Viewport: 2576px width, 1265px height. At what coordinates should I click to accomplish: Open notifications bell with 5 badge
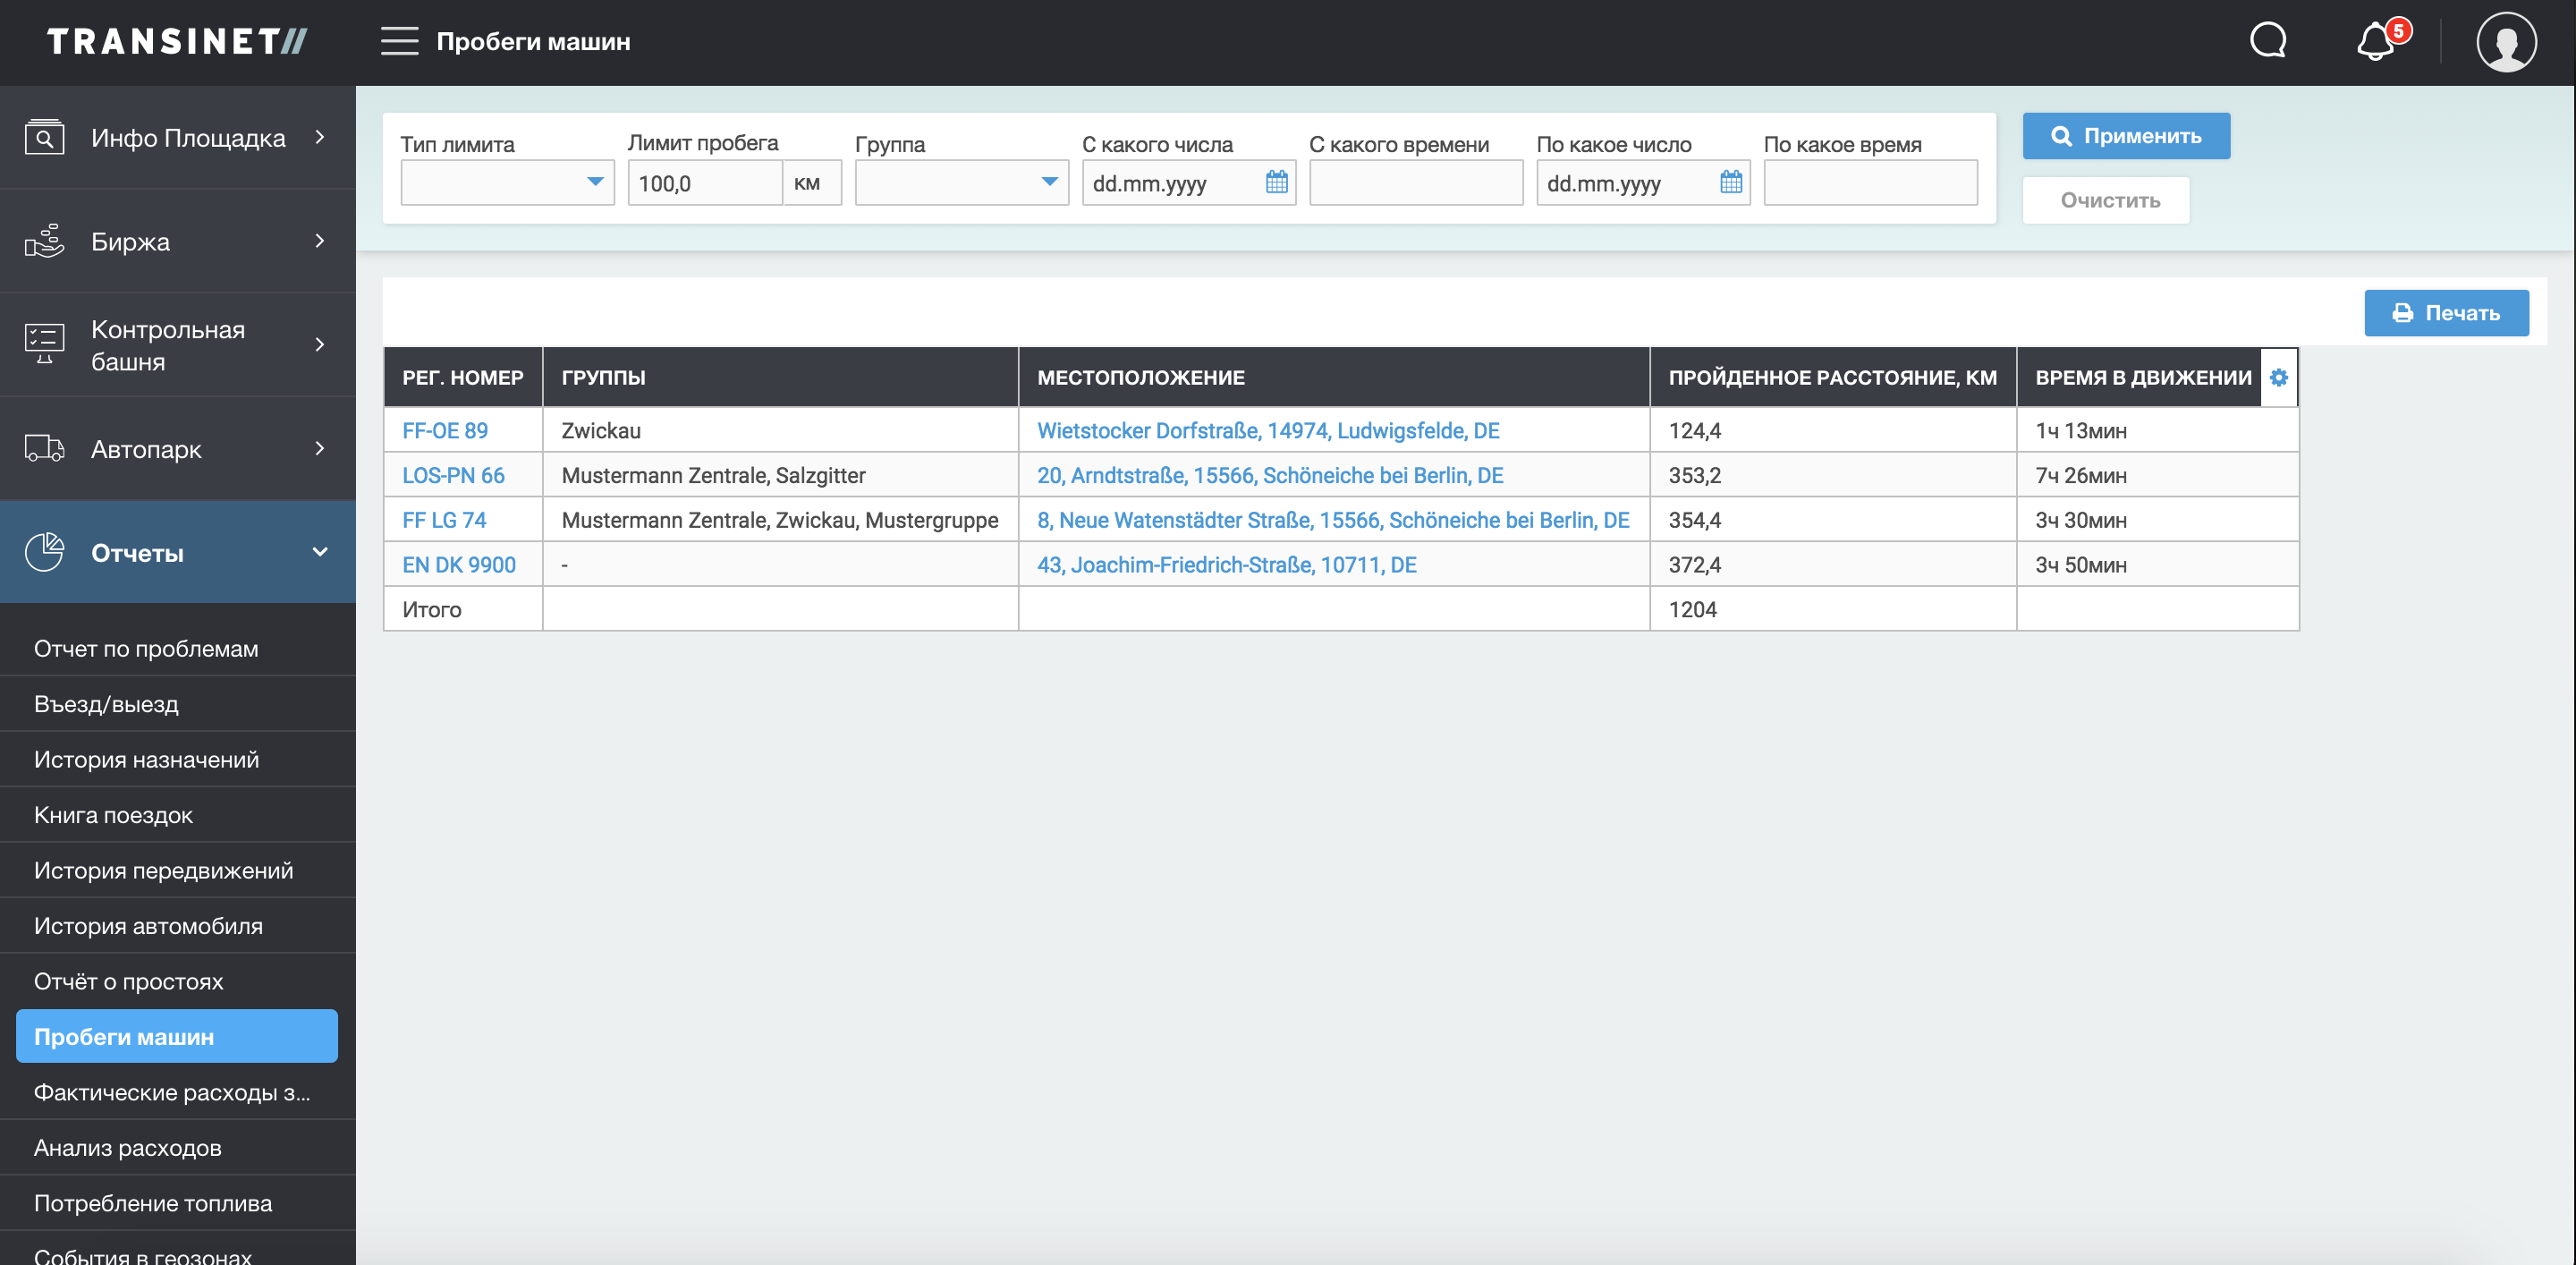coord(2376,42)
